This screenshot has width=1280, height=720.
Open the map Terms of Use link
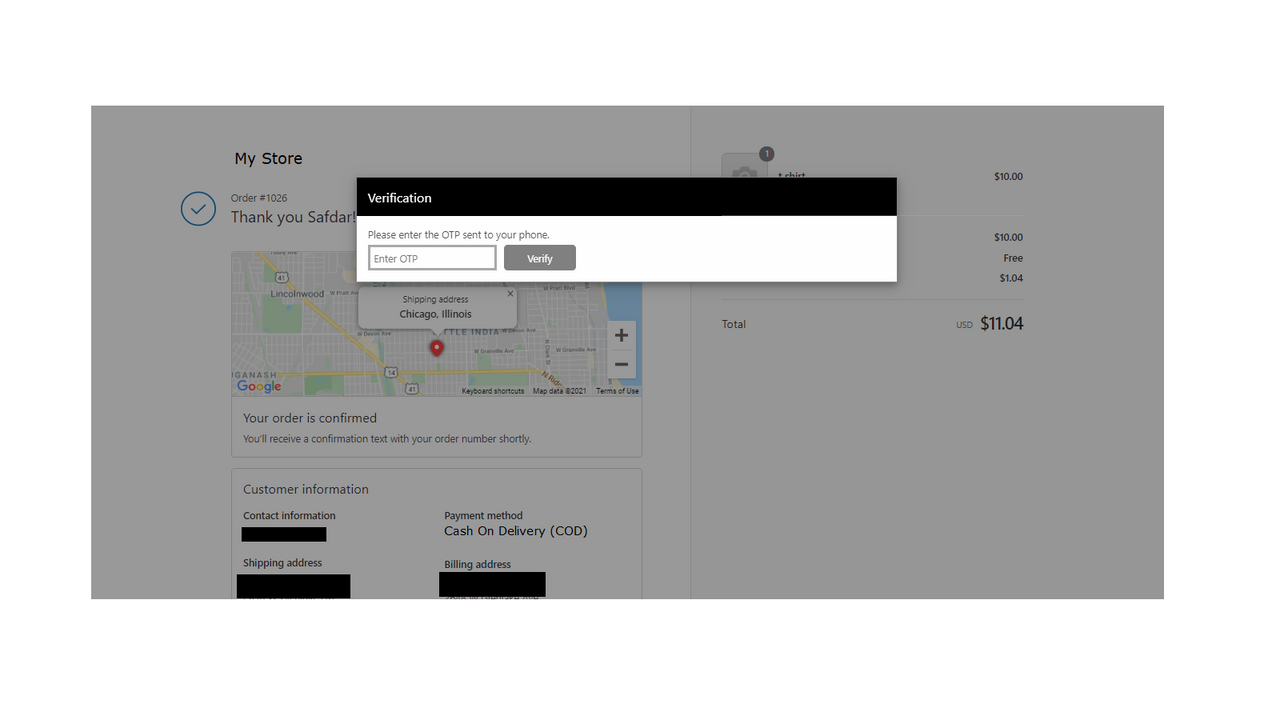point(617,391)
